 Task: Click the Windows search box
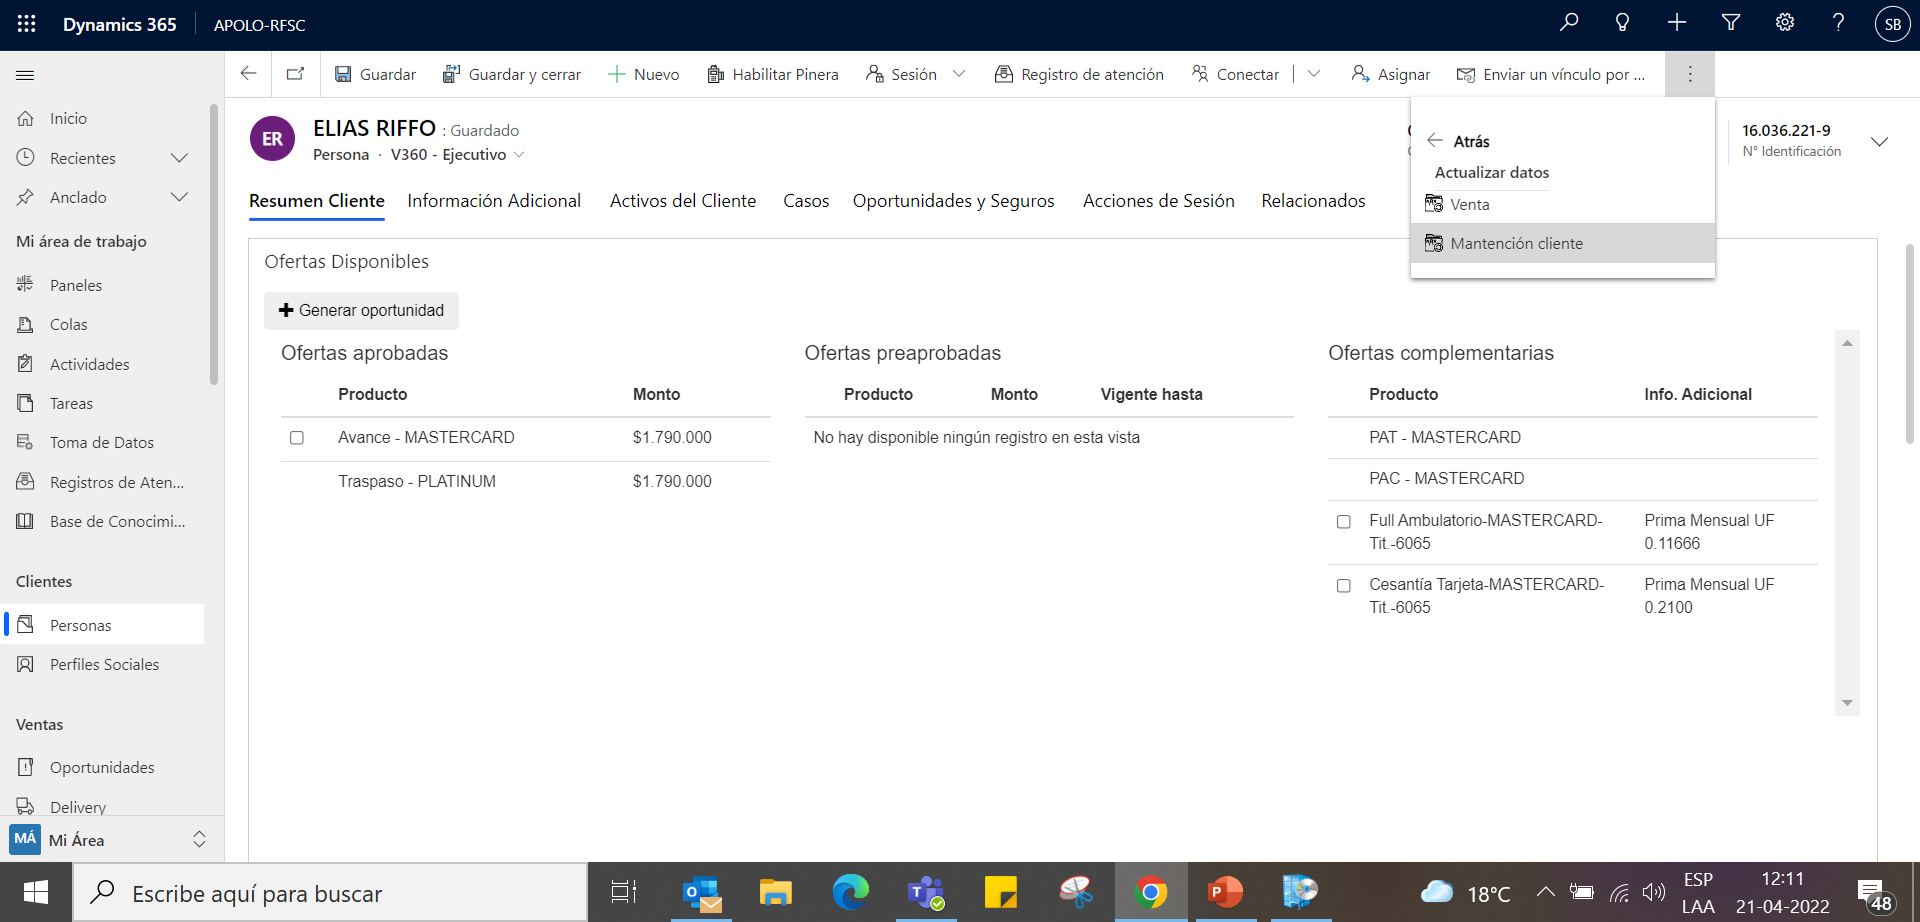coord(330,893)
